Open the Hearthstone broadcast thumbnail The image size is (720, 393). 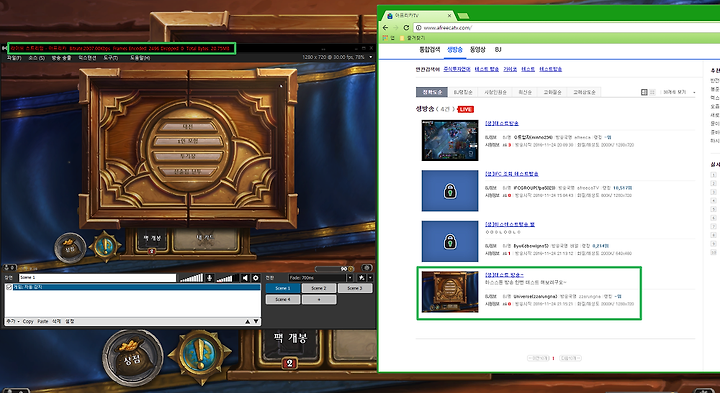450,292
